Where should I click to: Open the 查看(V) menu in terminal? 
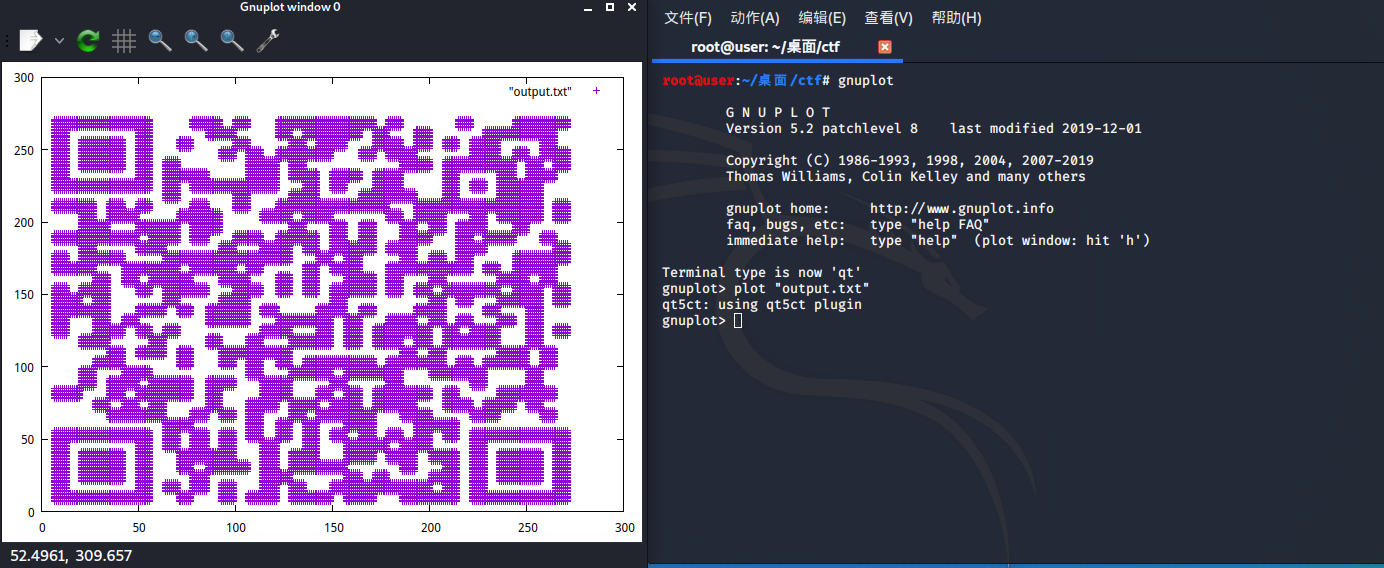click(889, 18)
